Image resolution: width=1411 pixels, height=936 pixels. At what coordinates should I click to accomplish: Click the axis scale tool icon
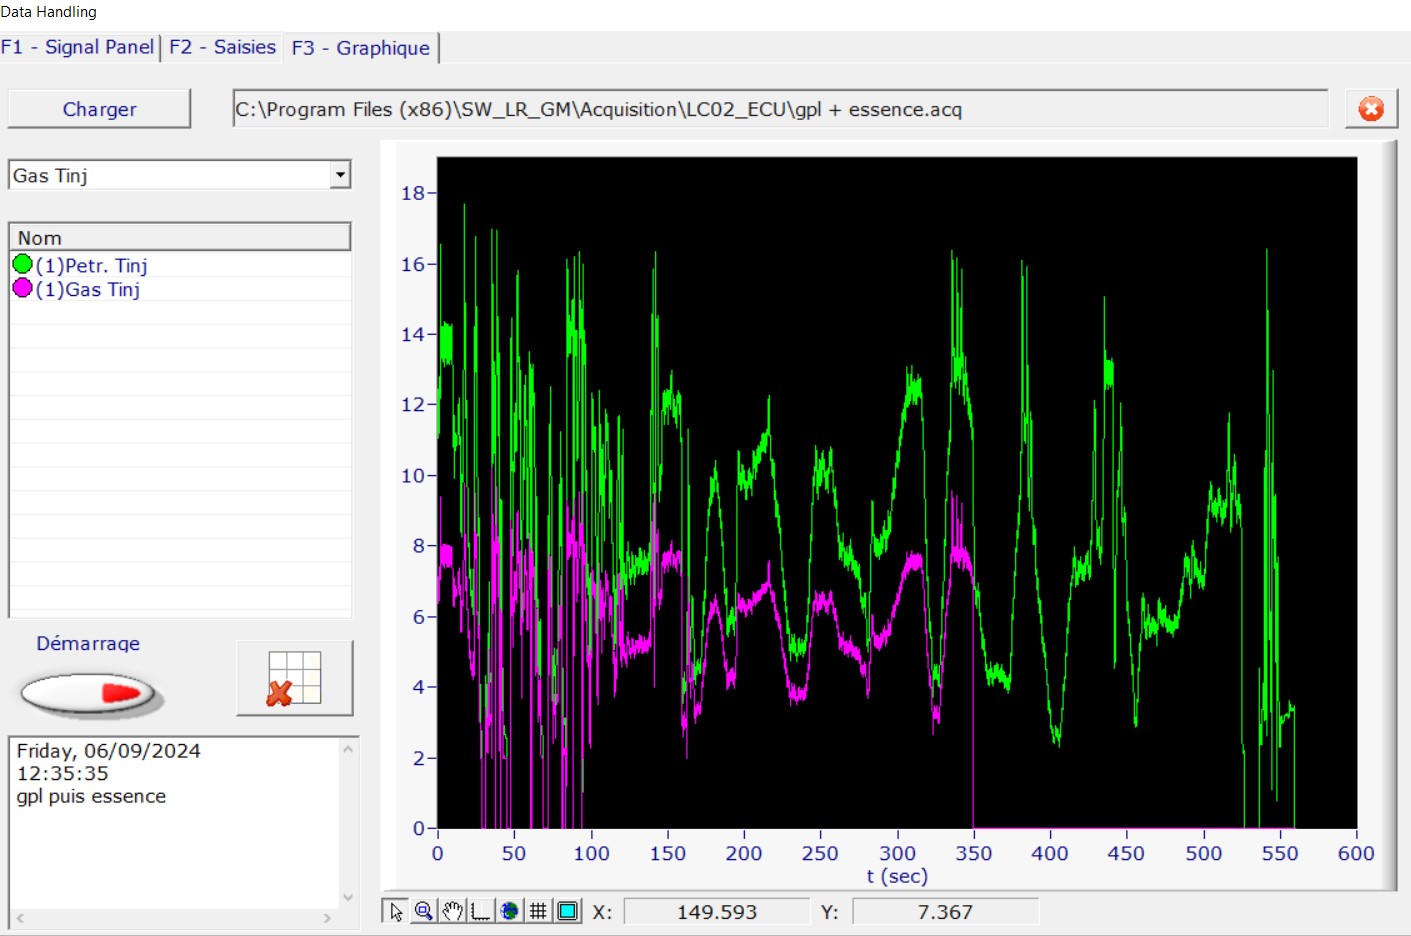[481, 911]
